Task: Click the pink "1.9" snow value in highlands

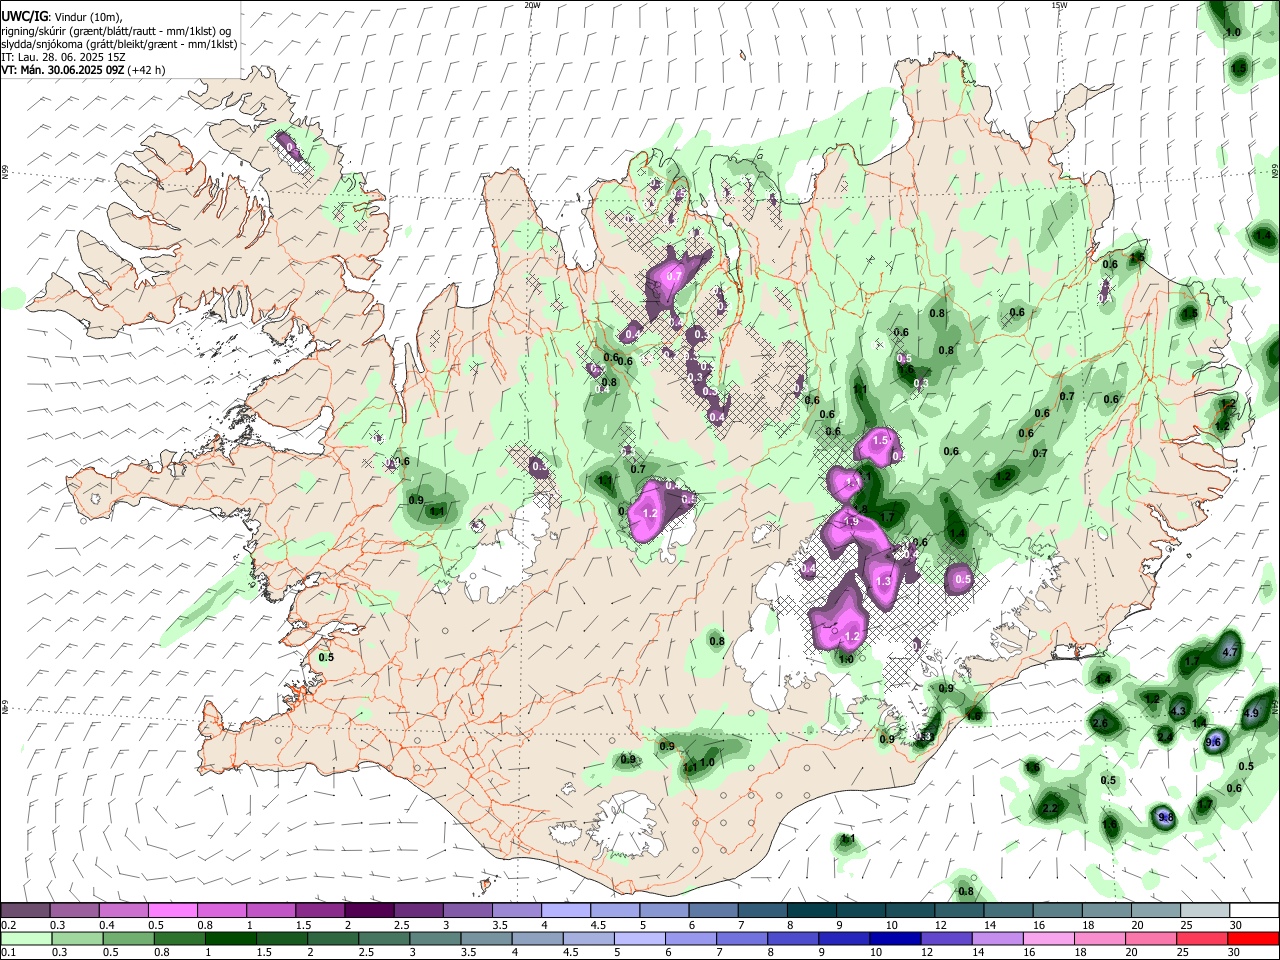Action: pyautogui.click(x=852, y=522)
